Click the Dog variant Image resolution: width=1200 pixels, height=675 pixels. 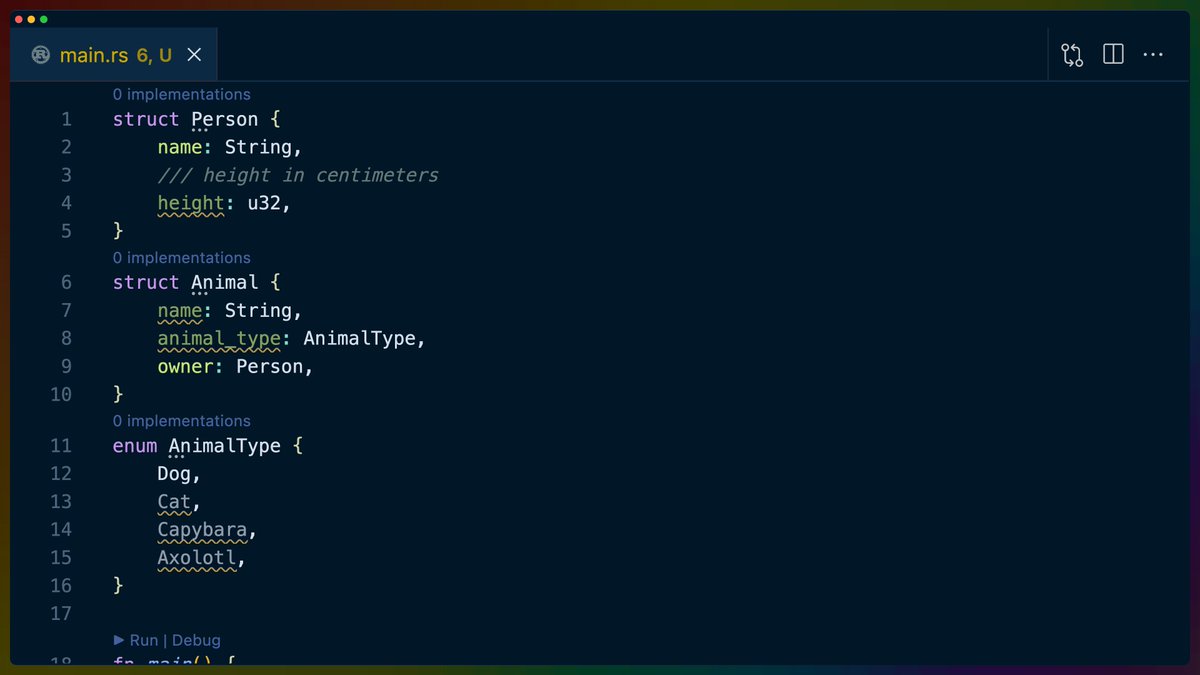click(174, 474)
